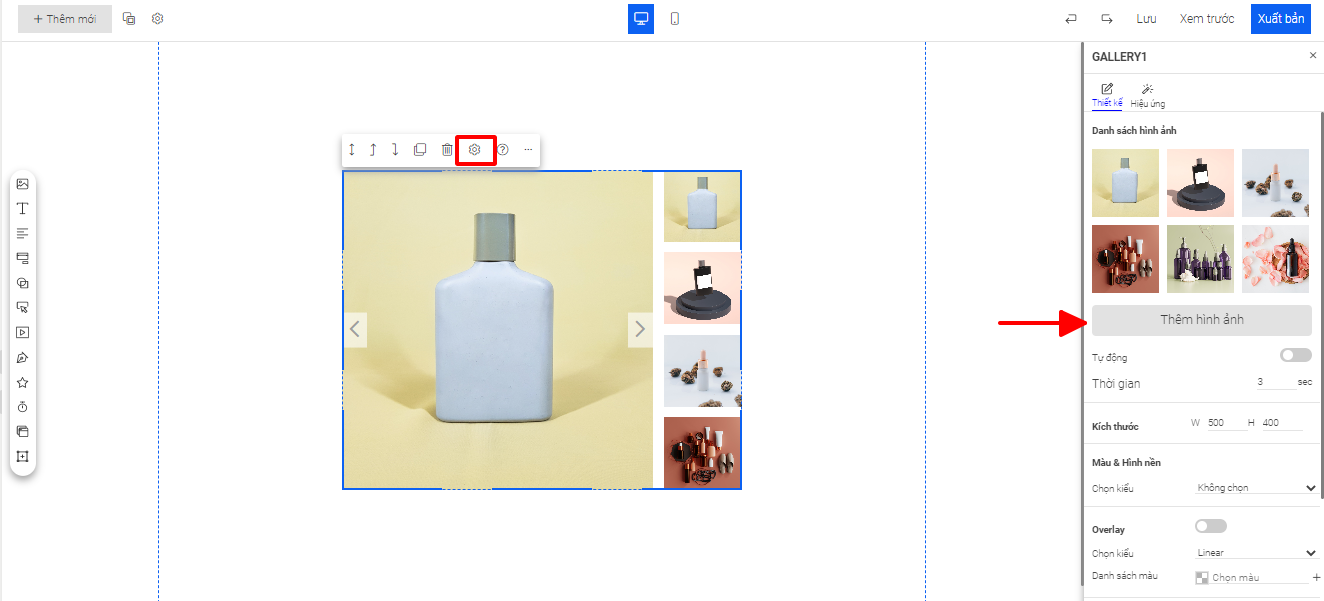Select the Text tool in left sidebar

[22, 209]
